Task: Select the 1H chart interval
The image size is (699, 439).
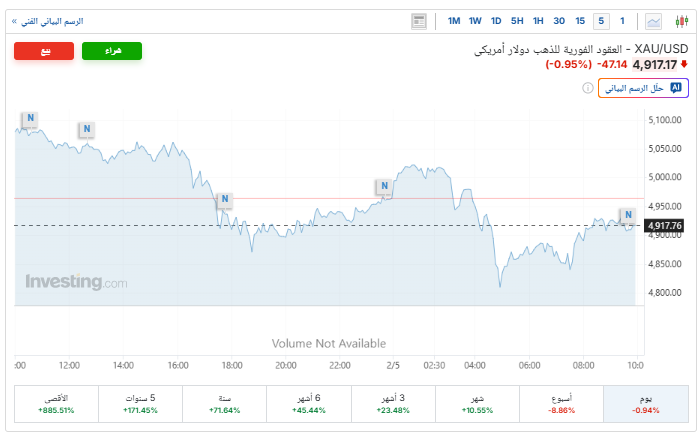Action: point(538,21)
